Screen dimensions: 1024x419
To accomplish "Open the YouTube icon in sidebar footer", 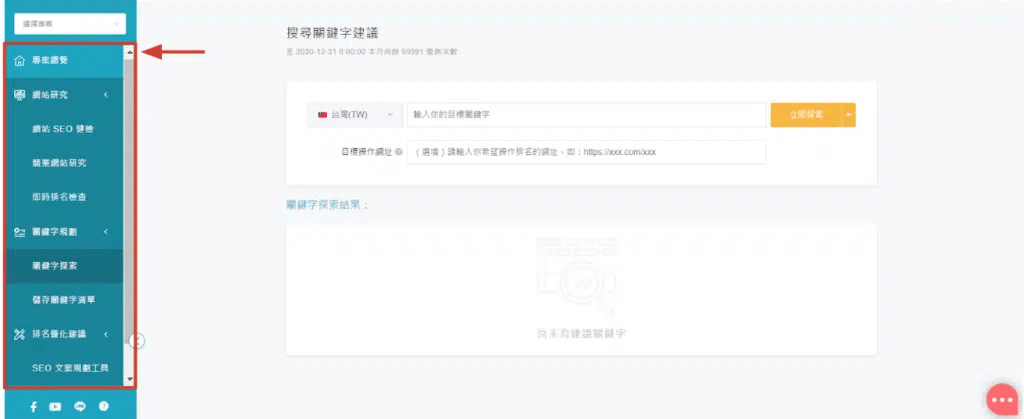I will (55, 406).
